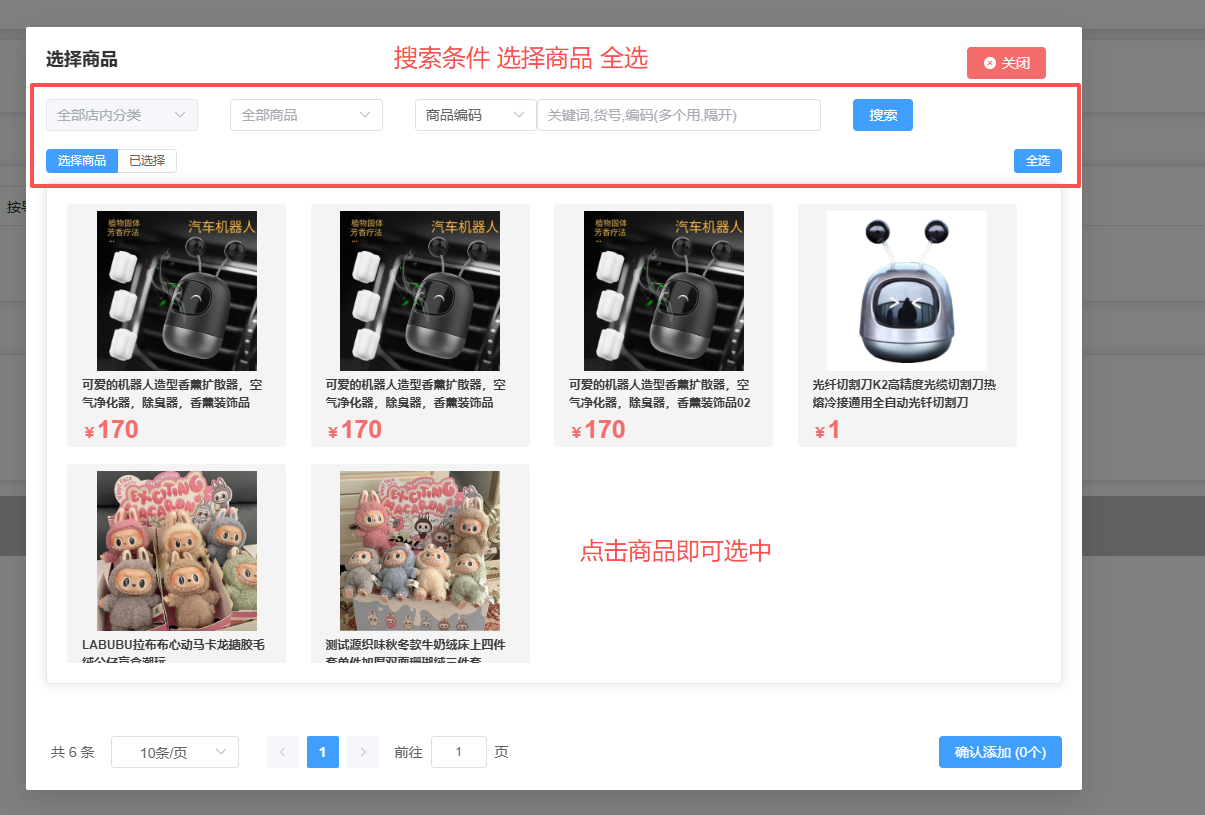Click the previous page arrow
Screen dimensions: 1205x815
(x=283, y=752)
